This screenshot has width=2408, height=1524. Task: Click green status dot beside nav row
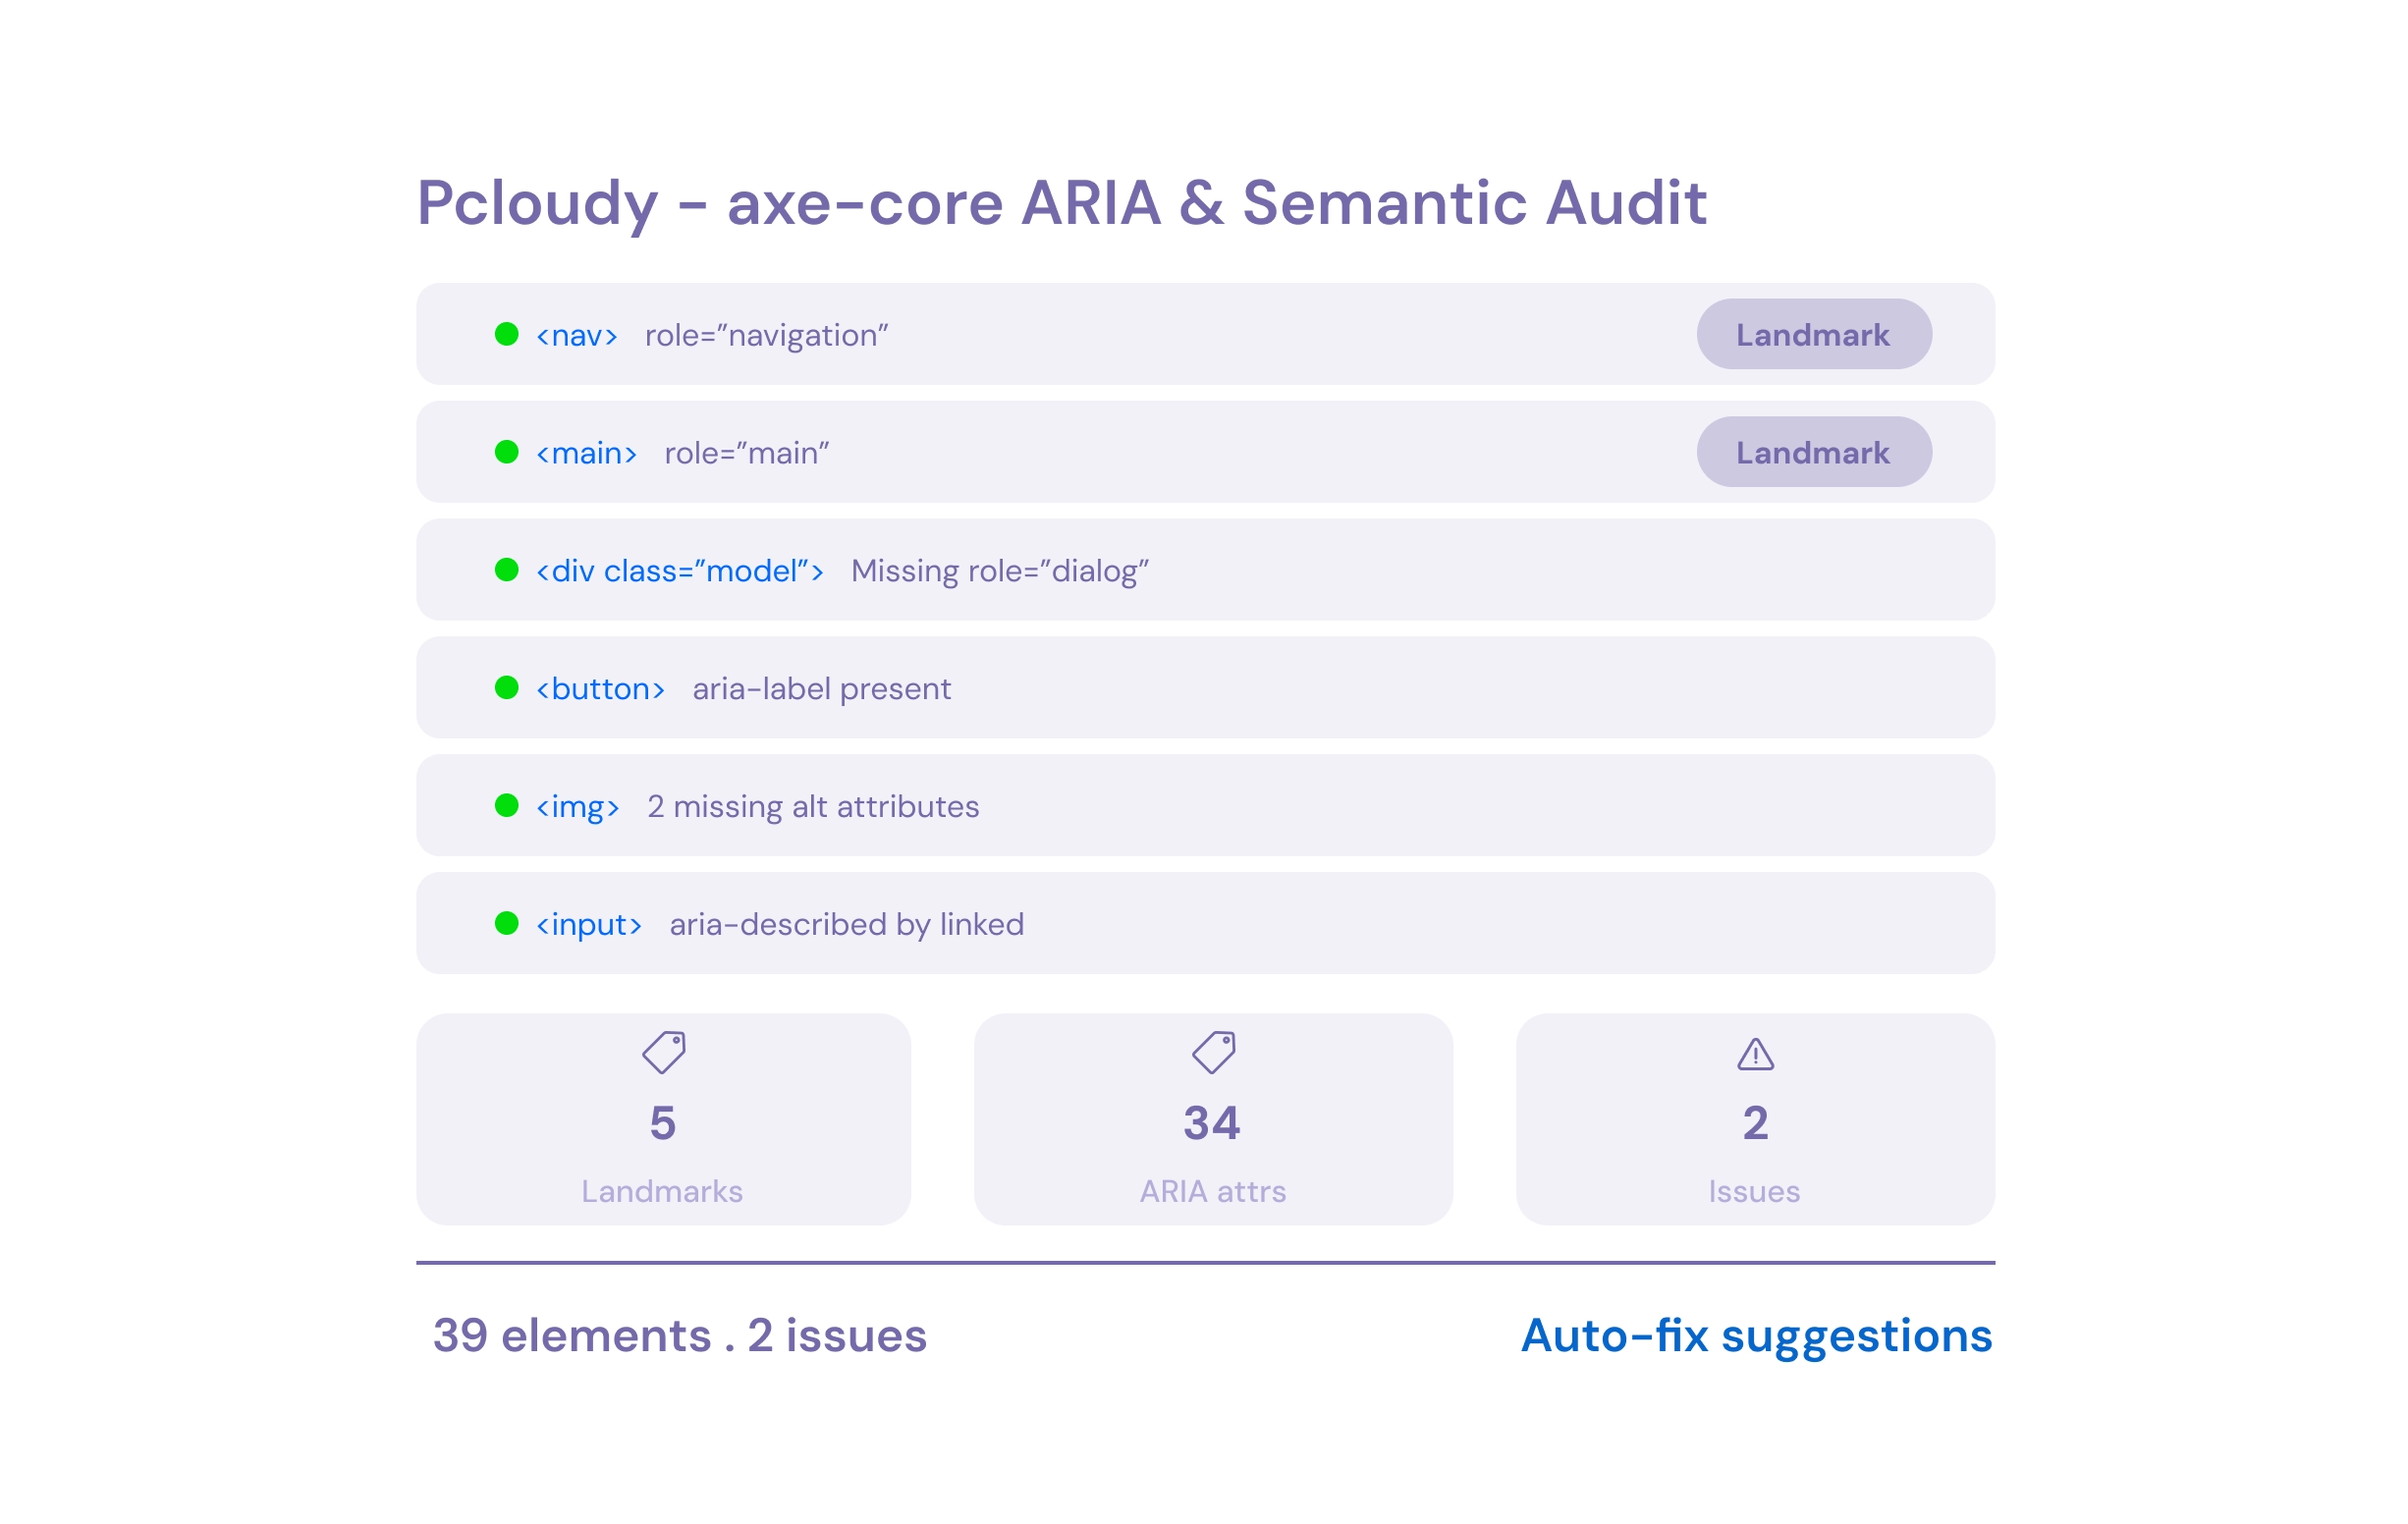(x=507, y=334)
